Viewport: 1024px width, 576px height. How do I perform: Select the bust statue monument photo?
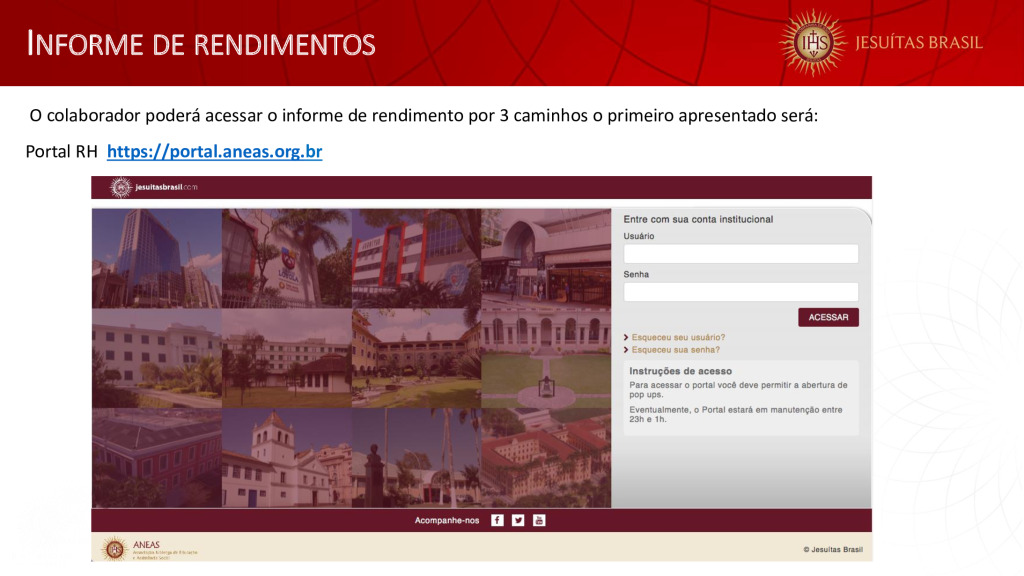[x=415, y=458]
